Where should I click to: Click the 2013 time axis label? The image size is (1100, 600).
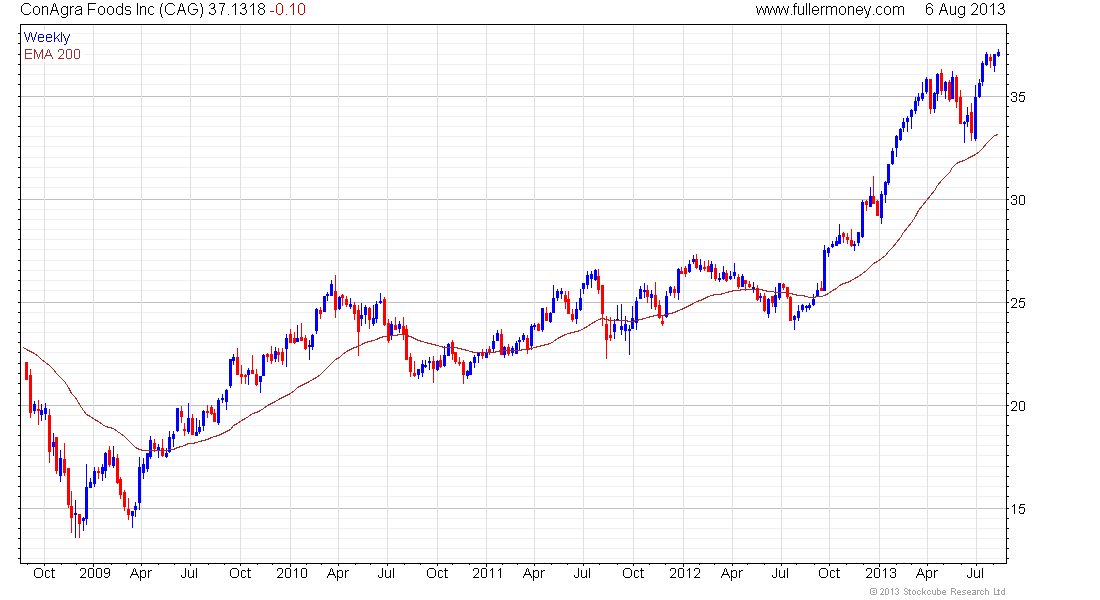click(x=881, y=574)
